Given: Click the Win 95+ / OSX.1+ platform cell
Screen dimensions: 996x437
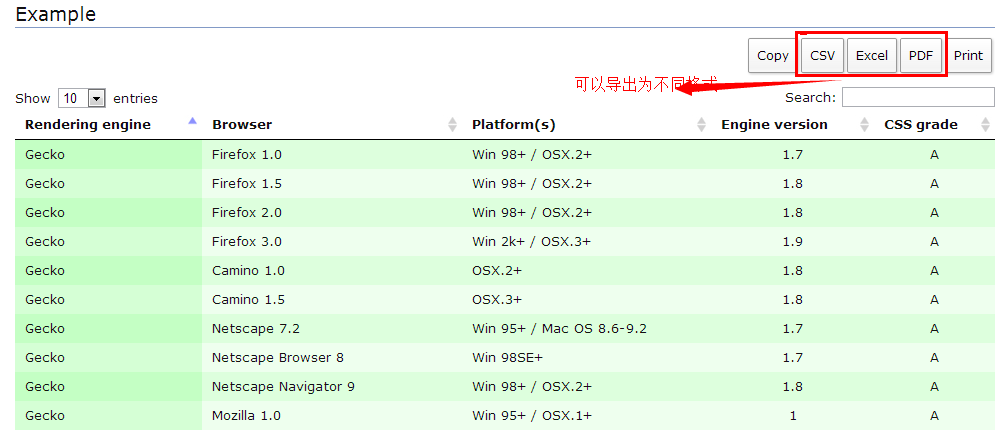Looking at the screenshot, I should click(586, 416).
